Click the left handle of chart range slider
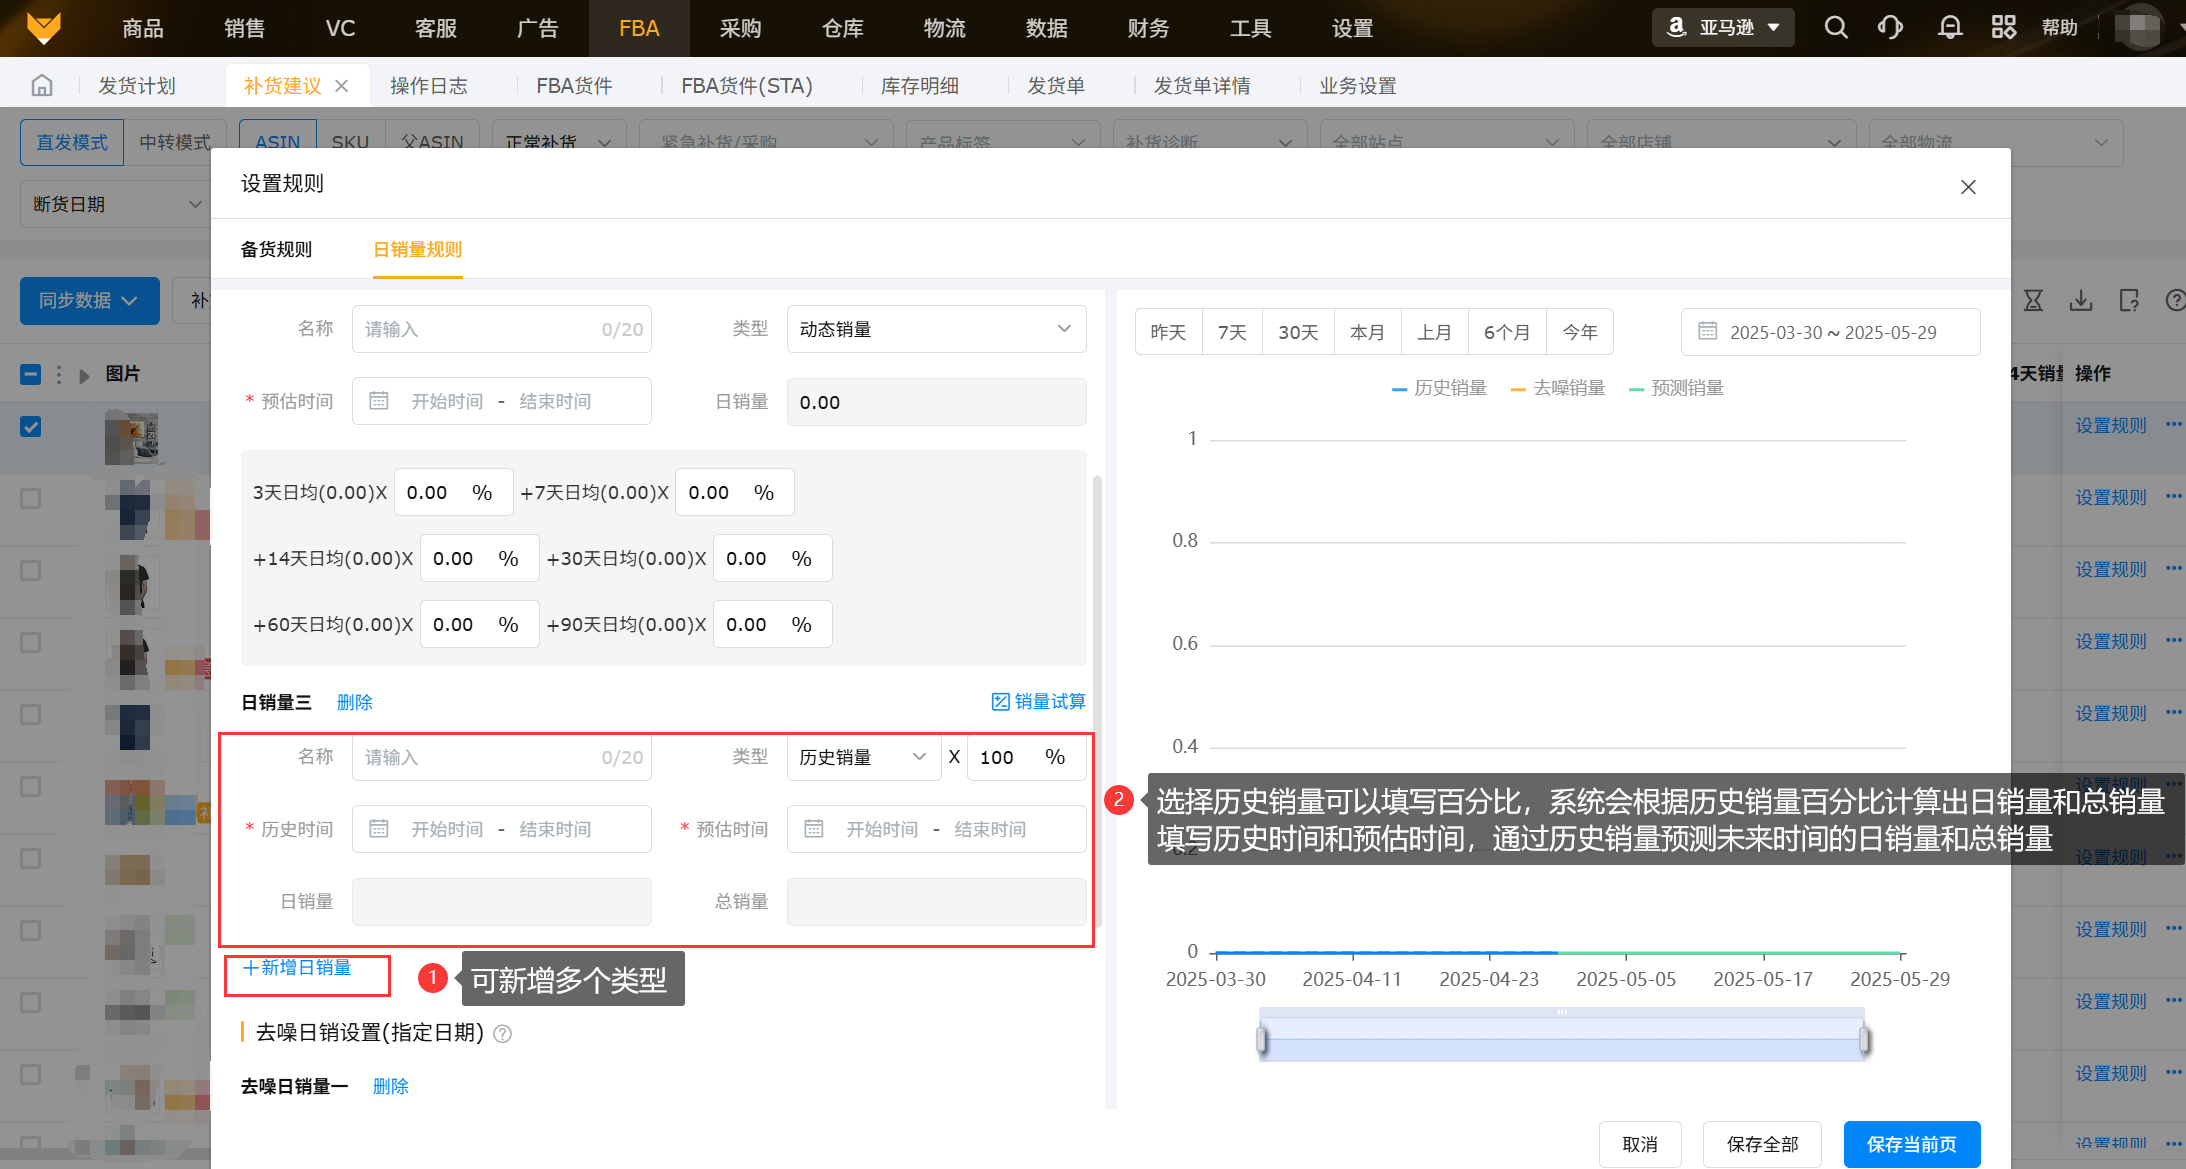Screen dimensions: 2186x1169 click(x=1262, y=1040)
